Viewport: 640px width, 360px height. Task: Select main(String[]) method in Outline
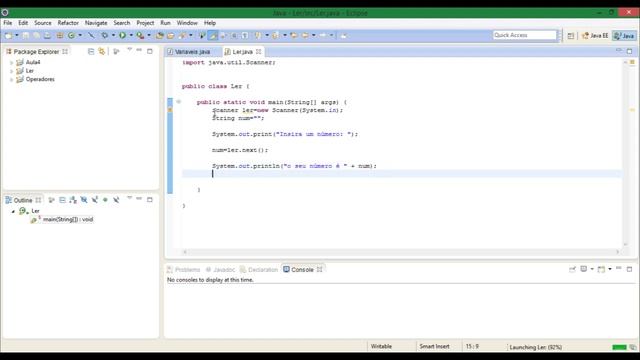[68, 220]
